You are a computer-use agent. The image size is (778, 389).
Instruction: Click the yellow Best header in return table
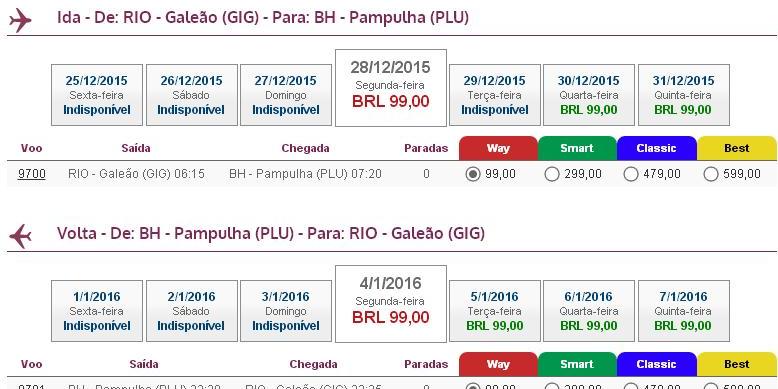point(737,365)
